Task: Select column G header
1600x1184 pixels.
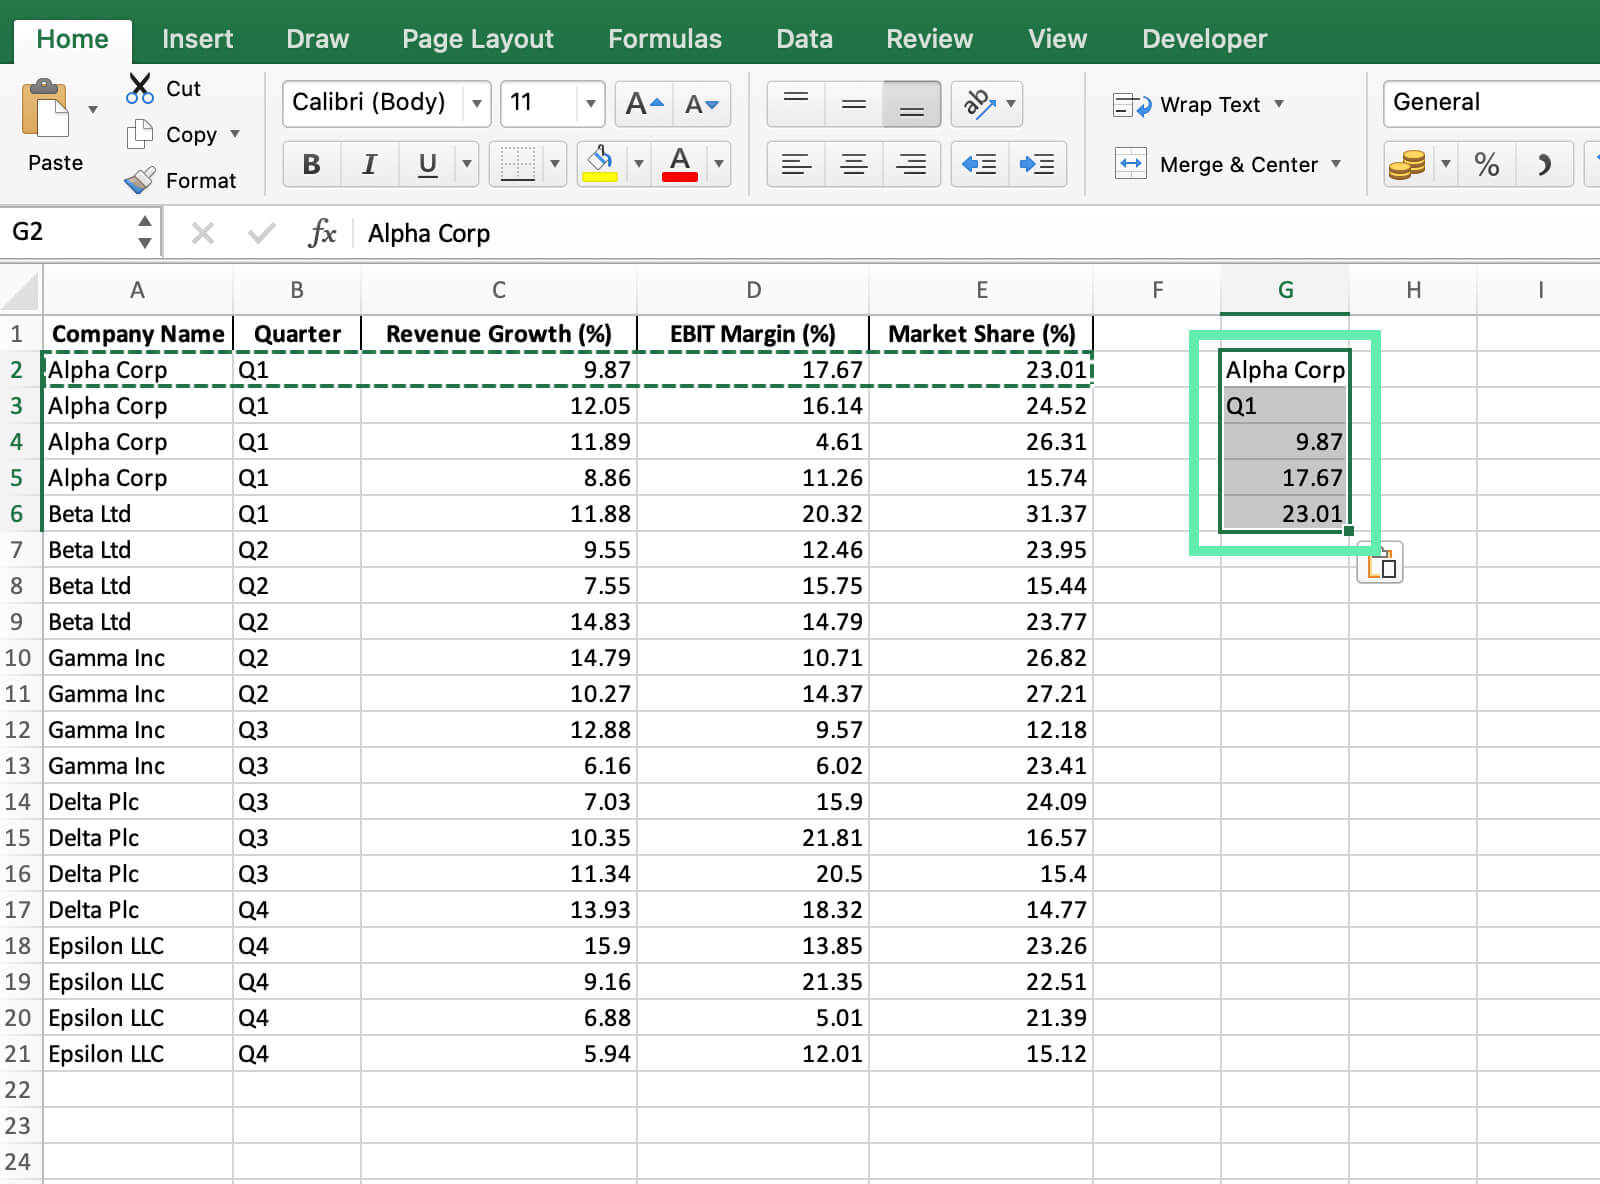Action: pyautogui.click(x=1285, y=290)
